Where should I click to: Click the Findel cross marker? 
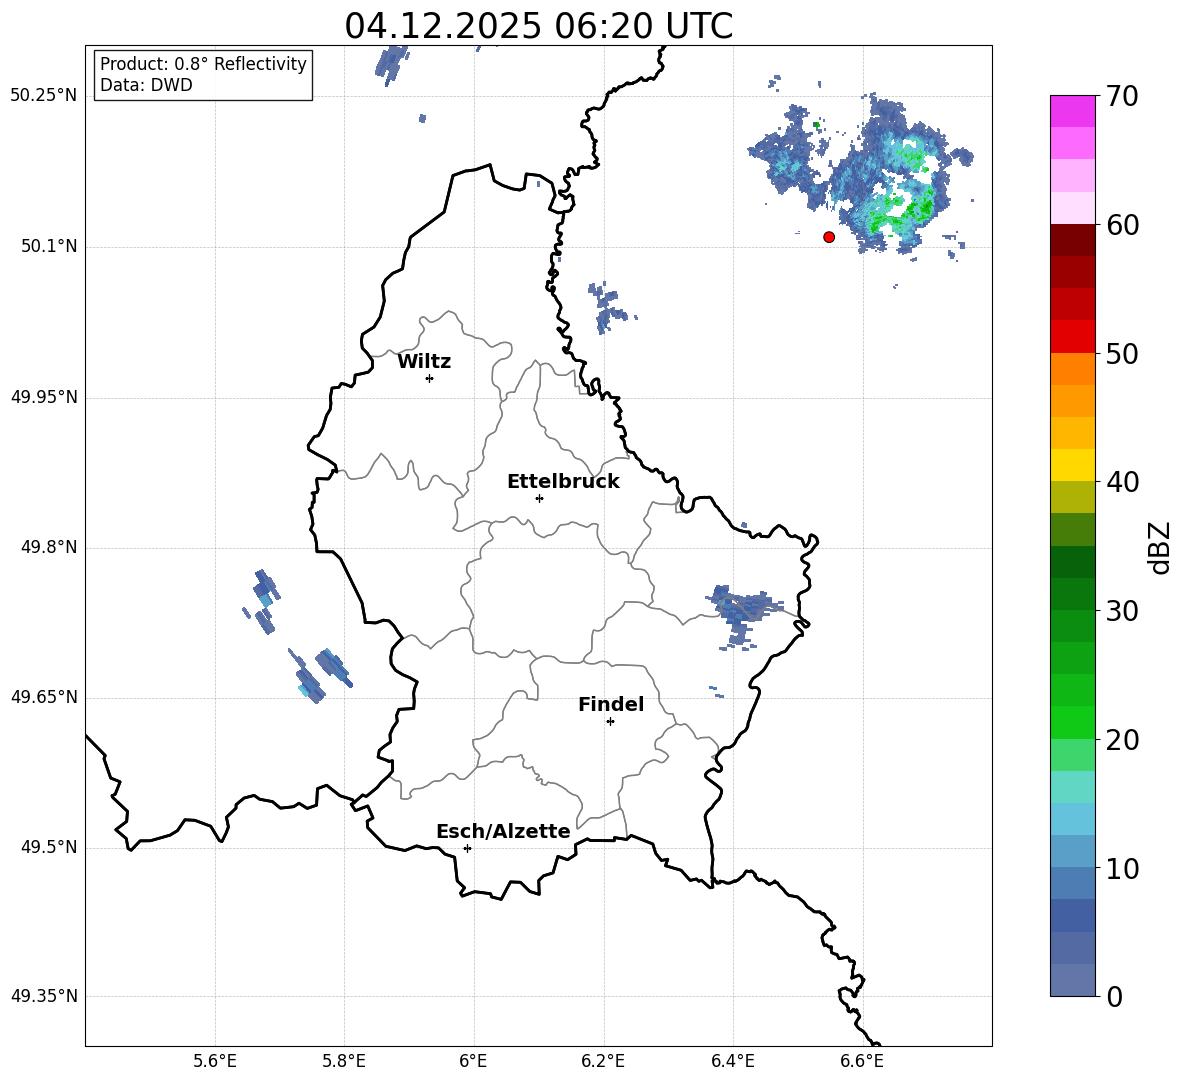tap(610, 722)
